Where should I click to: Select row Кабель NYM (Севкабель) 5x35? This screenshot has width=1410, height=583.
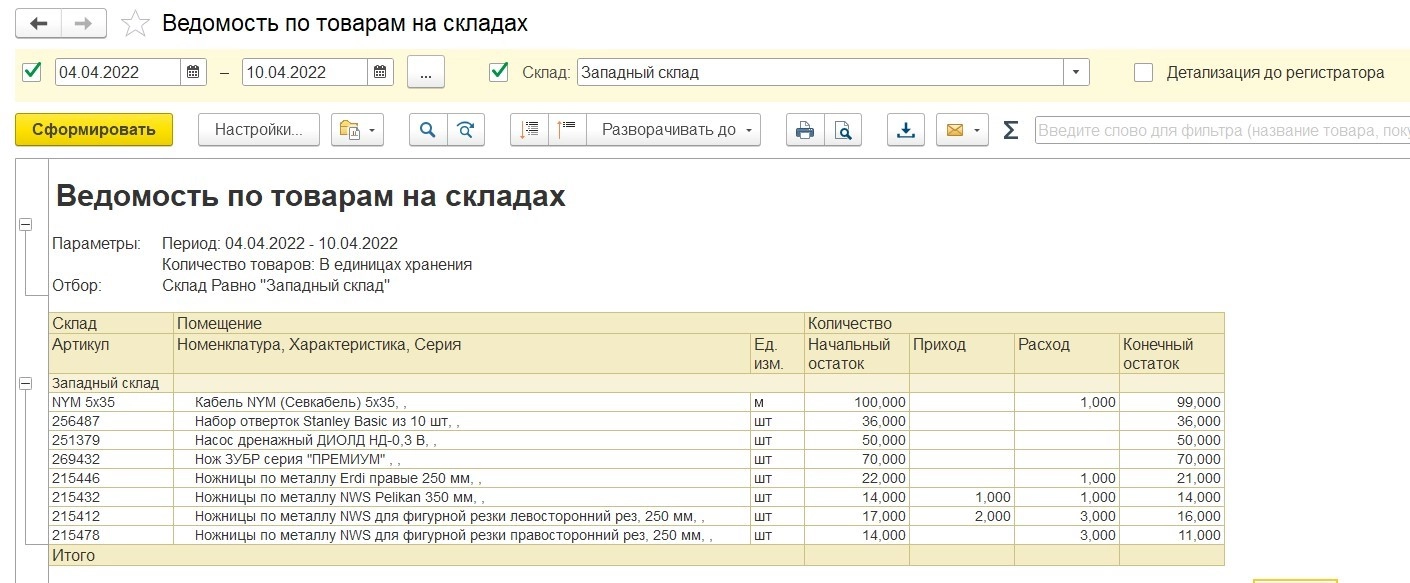pyautogui.click(x=636, y=402)
